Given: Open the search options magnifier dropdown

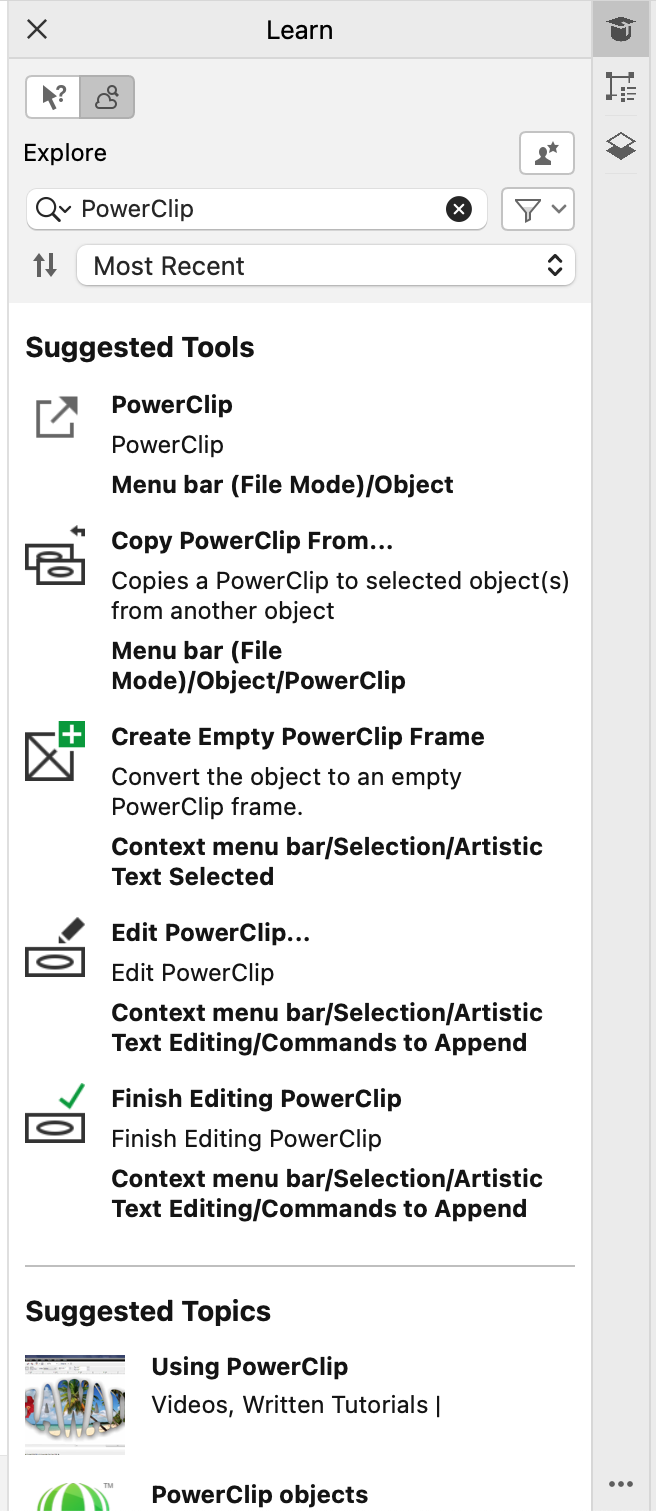Looking at the screenshot, I should tap(53, 209).
